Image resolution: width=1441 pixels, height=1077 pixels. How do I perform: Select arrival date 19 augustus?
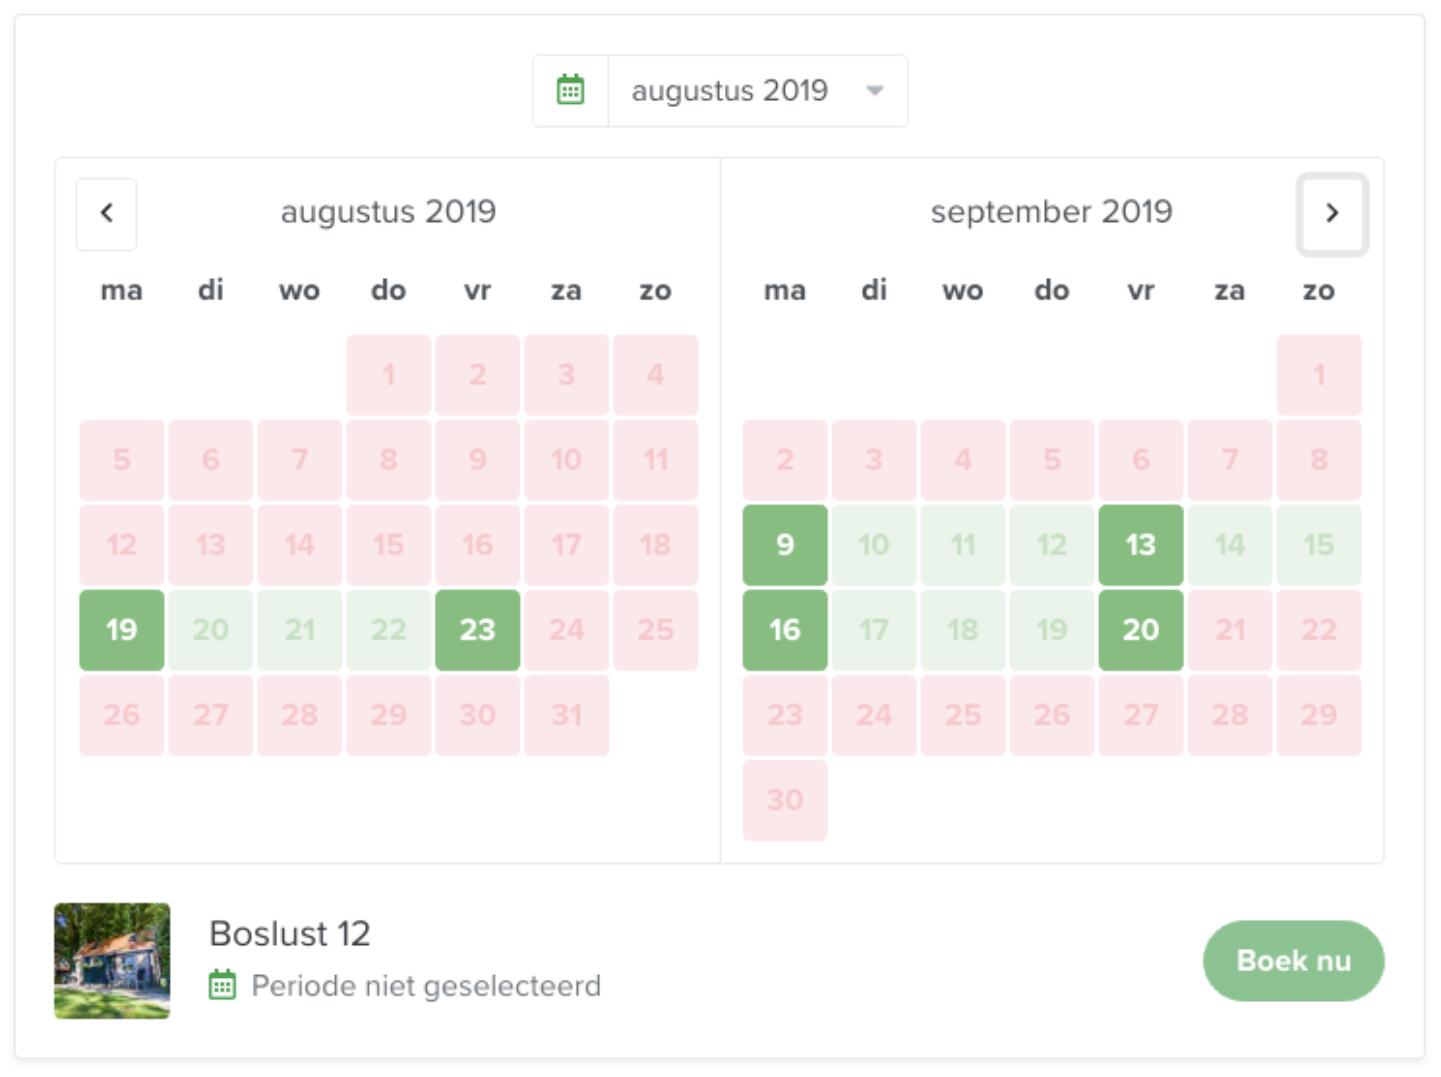[x=122, y=630]
